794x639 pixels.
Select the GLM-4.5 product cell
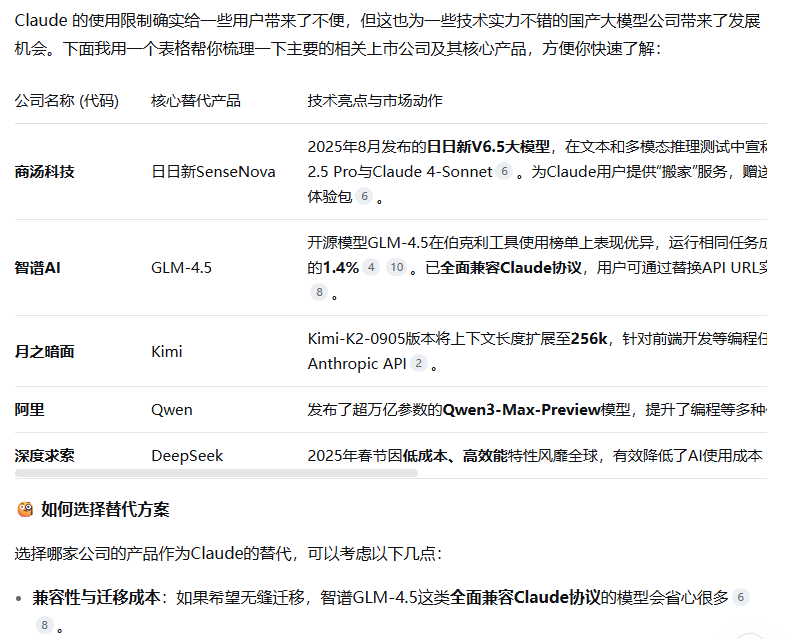tap(181, 267)
